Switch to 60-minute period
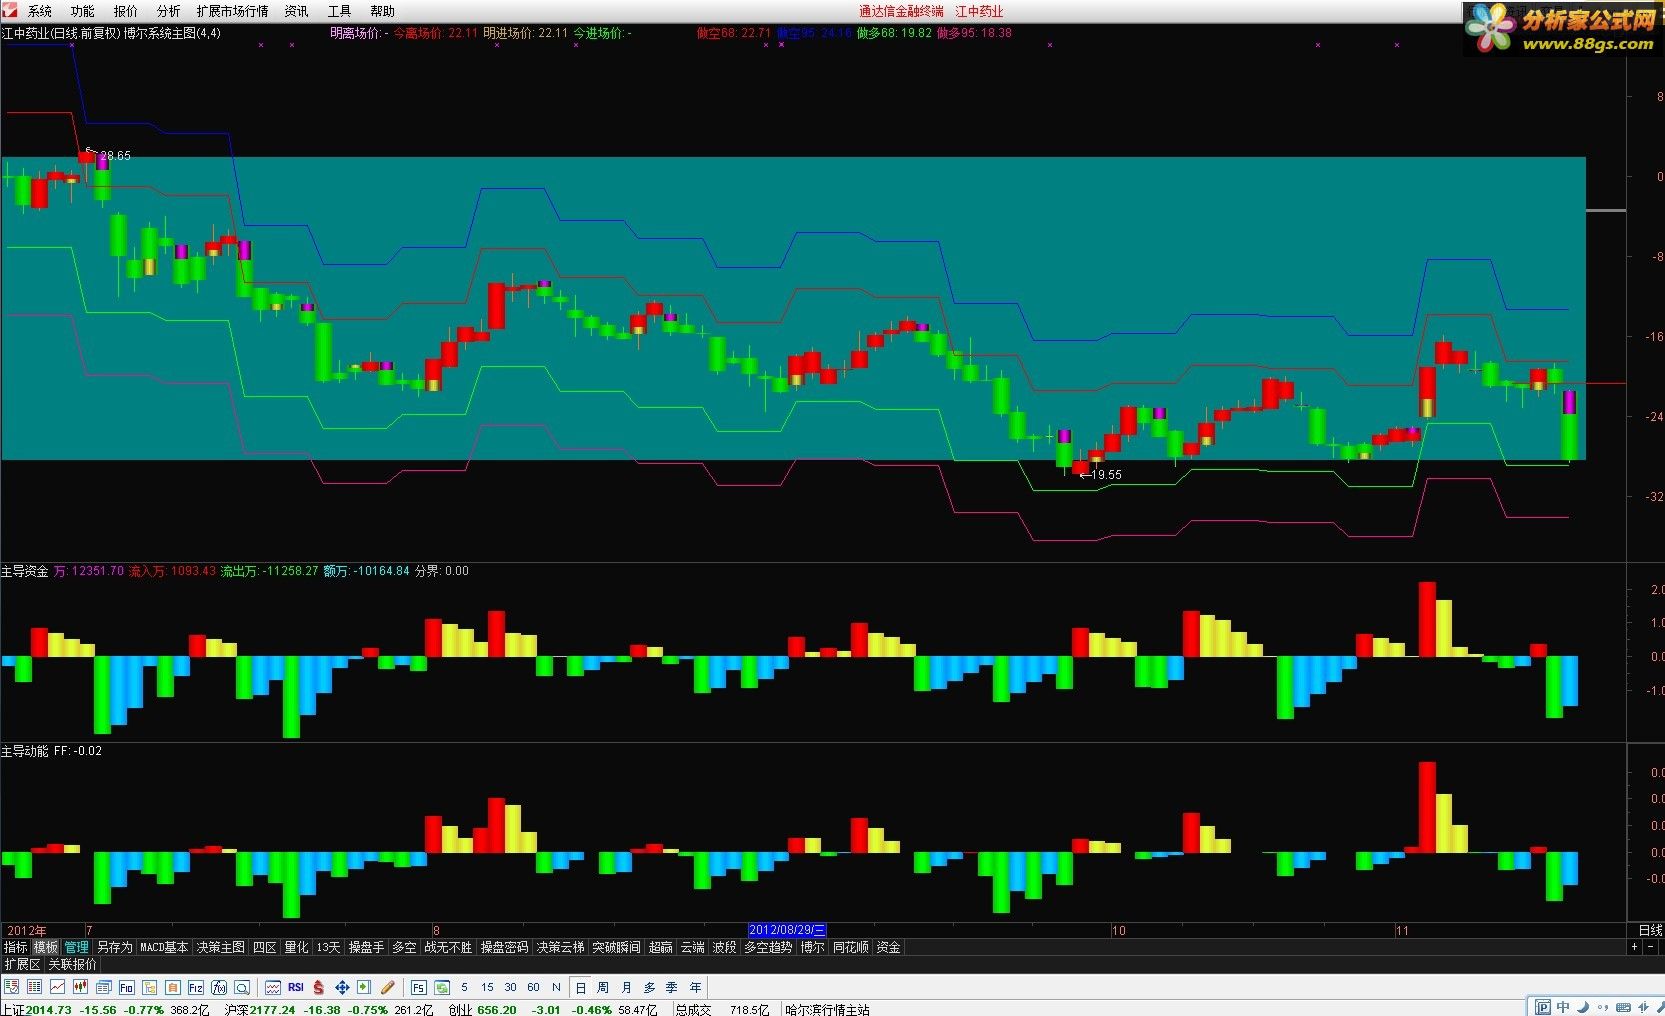This screenshot has height=1016, width=1665. tap(533, 987)
